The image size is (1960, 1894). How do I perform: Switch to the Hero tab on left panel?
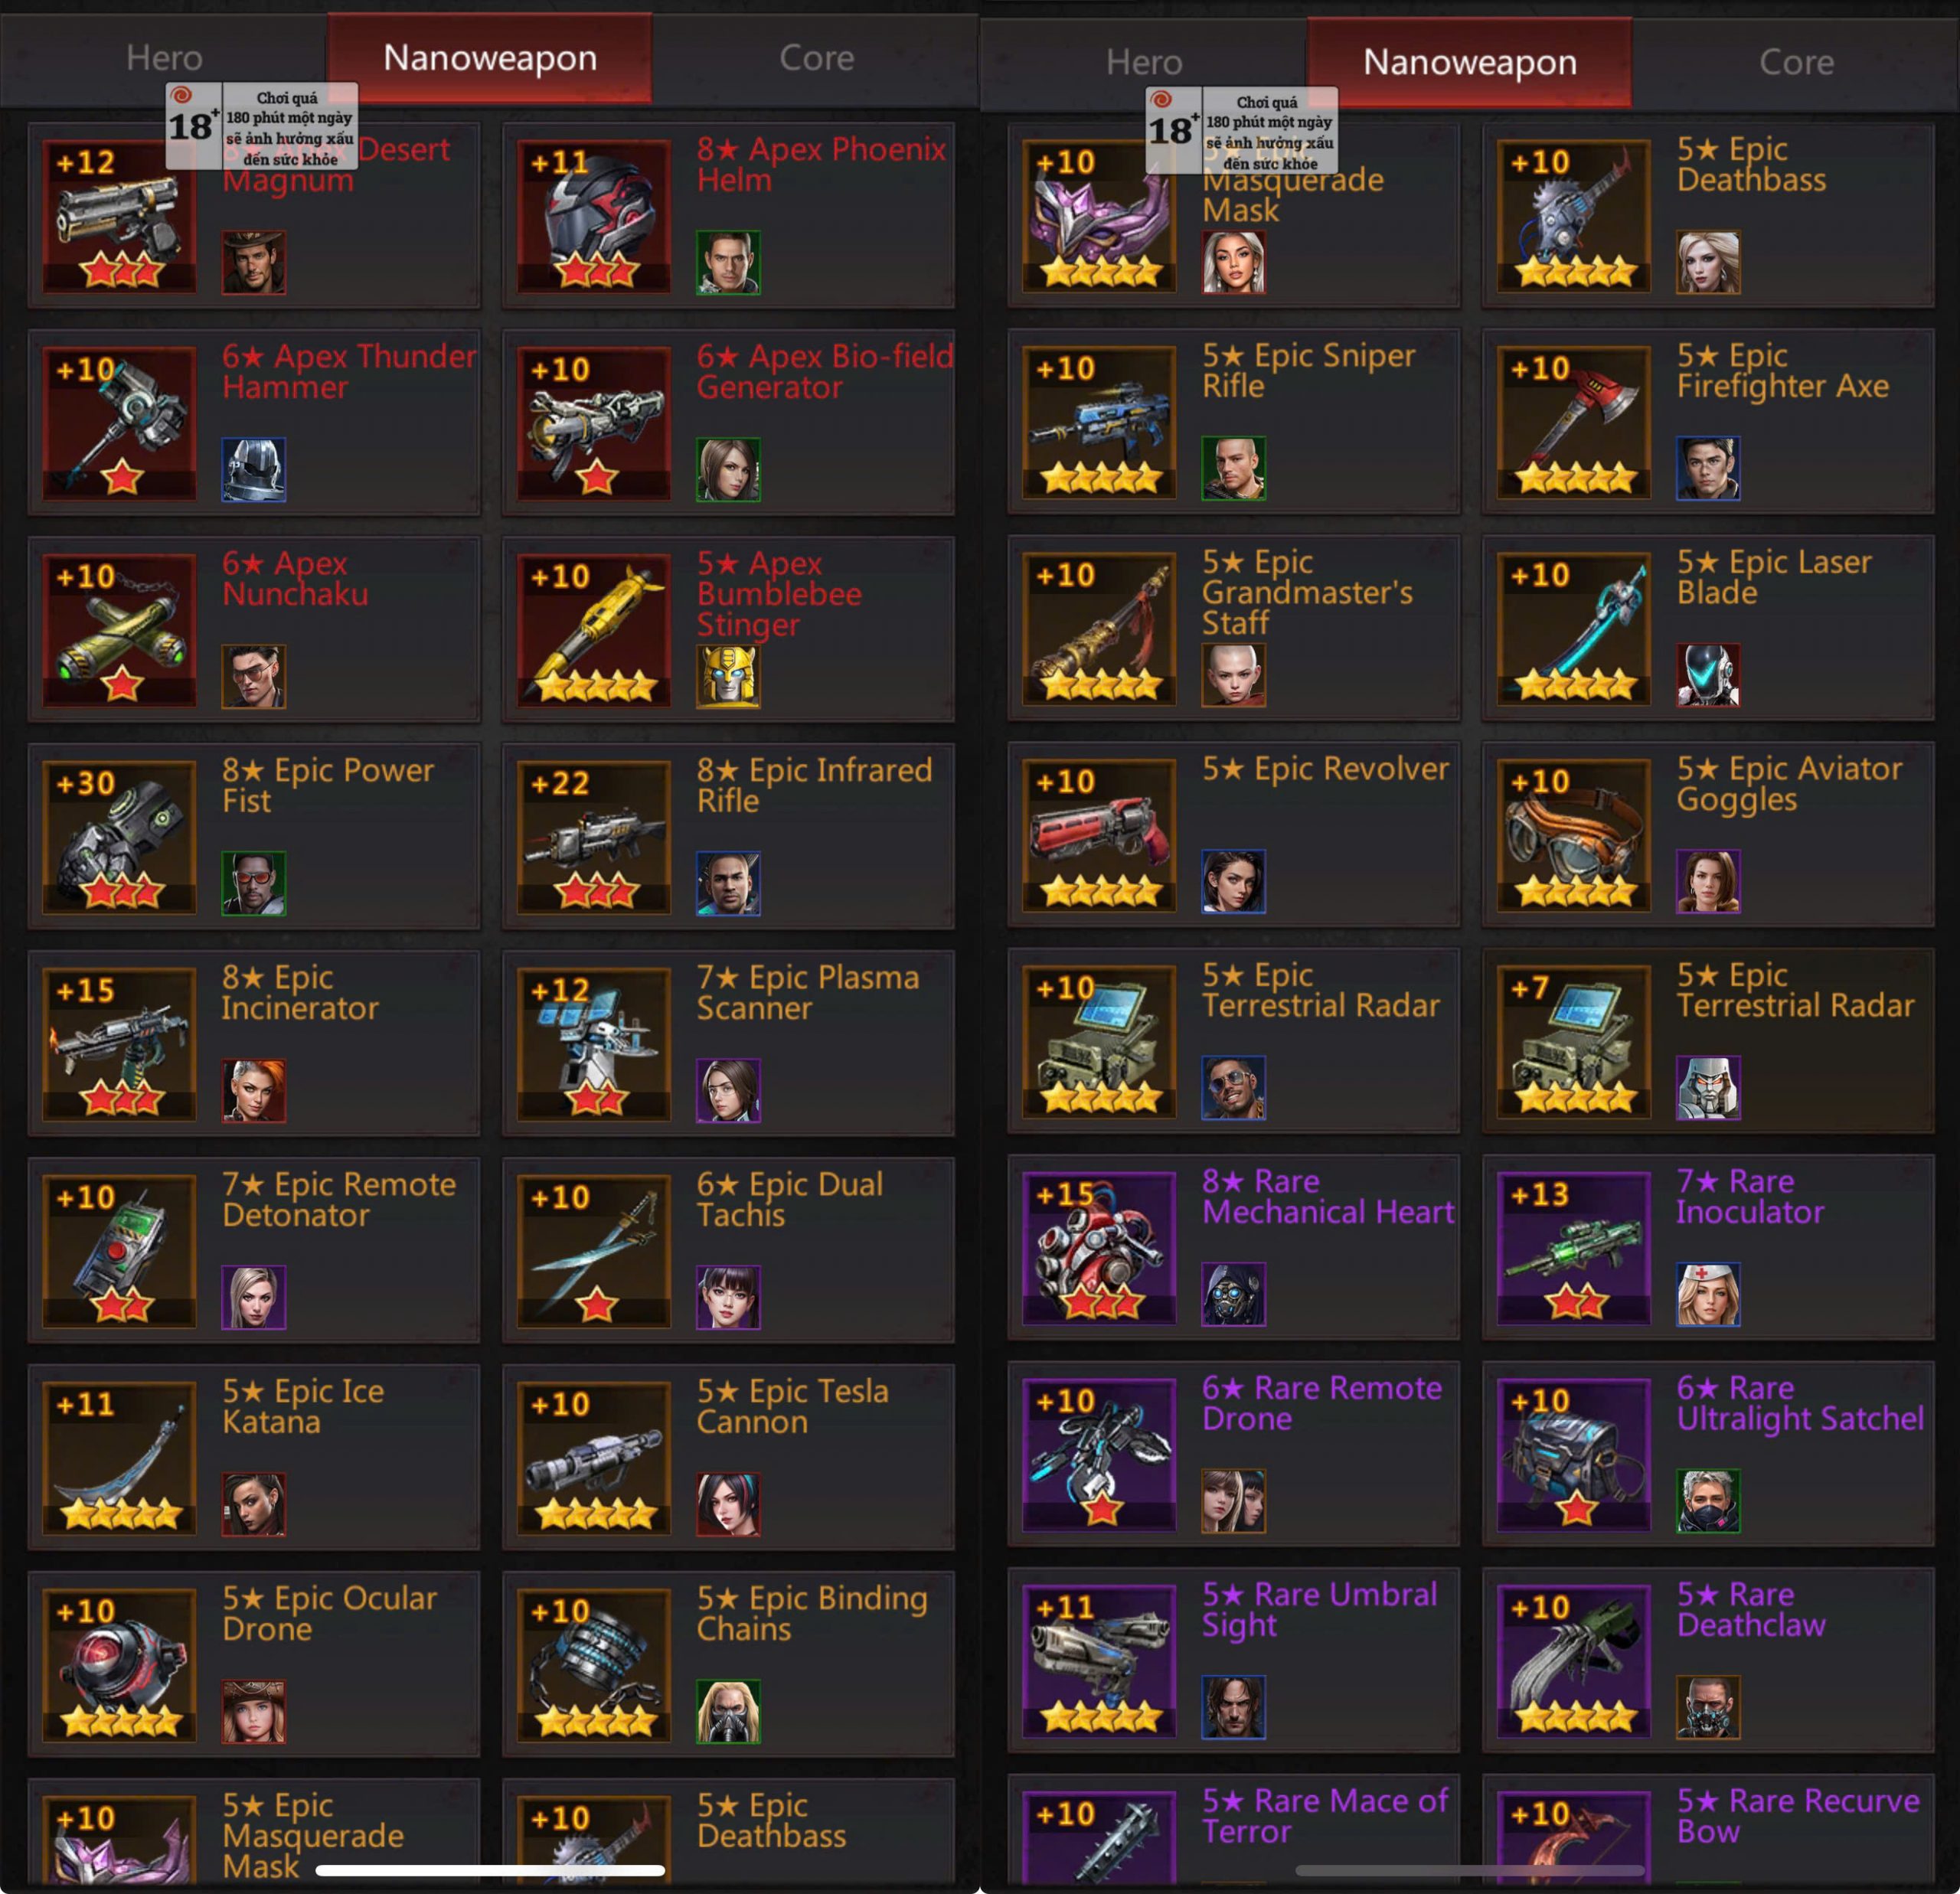click(164, 58)
